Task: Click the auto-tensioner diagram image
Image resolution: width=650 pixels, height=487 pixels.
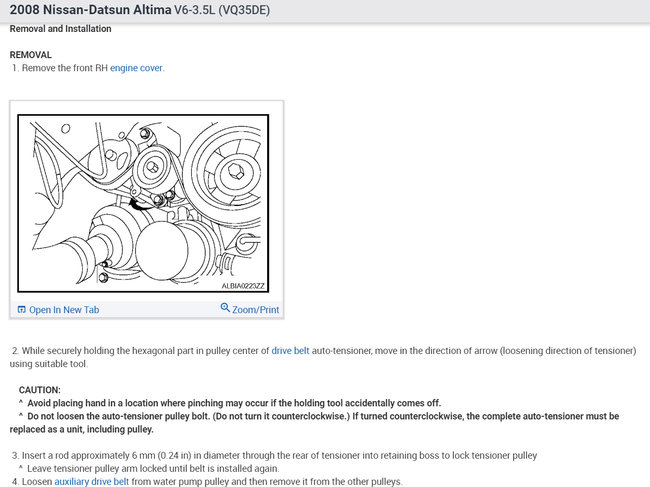Action: pos(143,204)
